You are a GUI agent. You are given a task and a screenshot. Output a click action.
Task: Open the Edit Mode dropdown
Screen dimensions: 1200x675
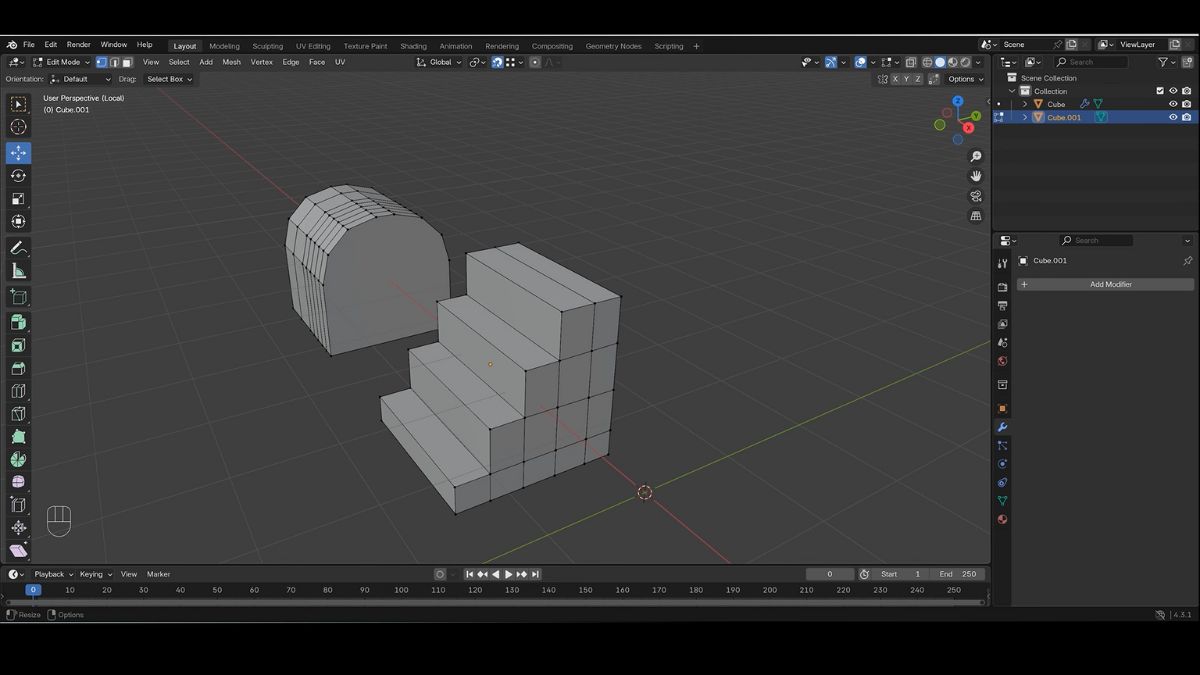(62, 62)
